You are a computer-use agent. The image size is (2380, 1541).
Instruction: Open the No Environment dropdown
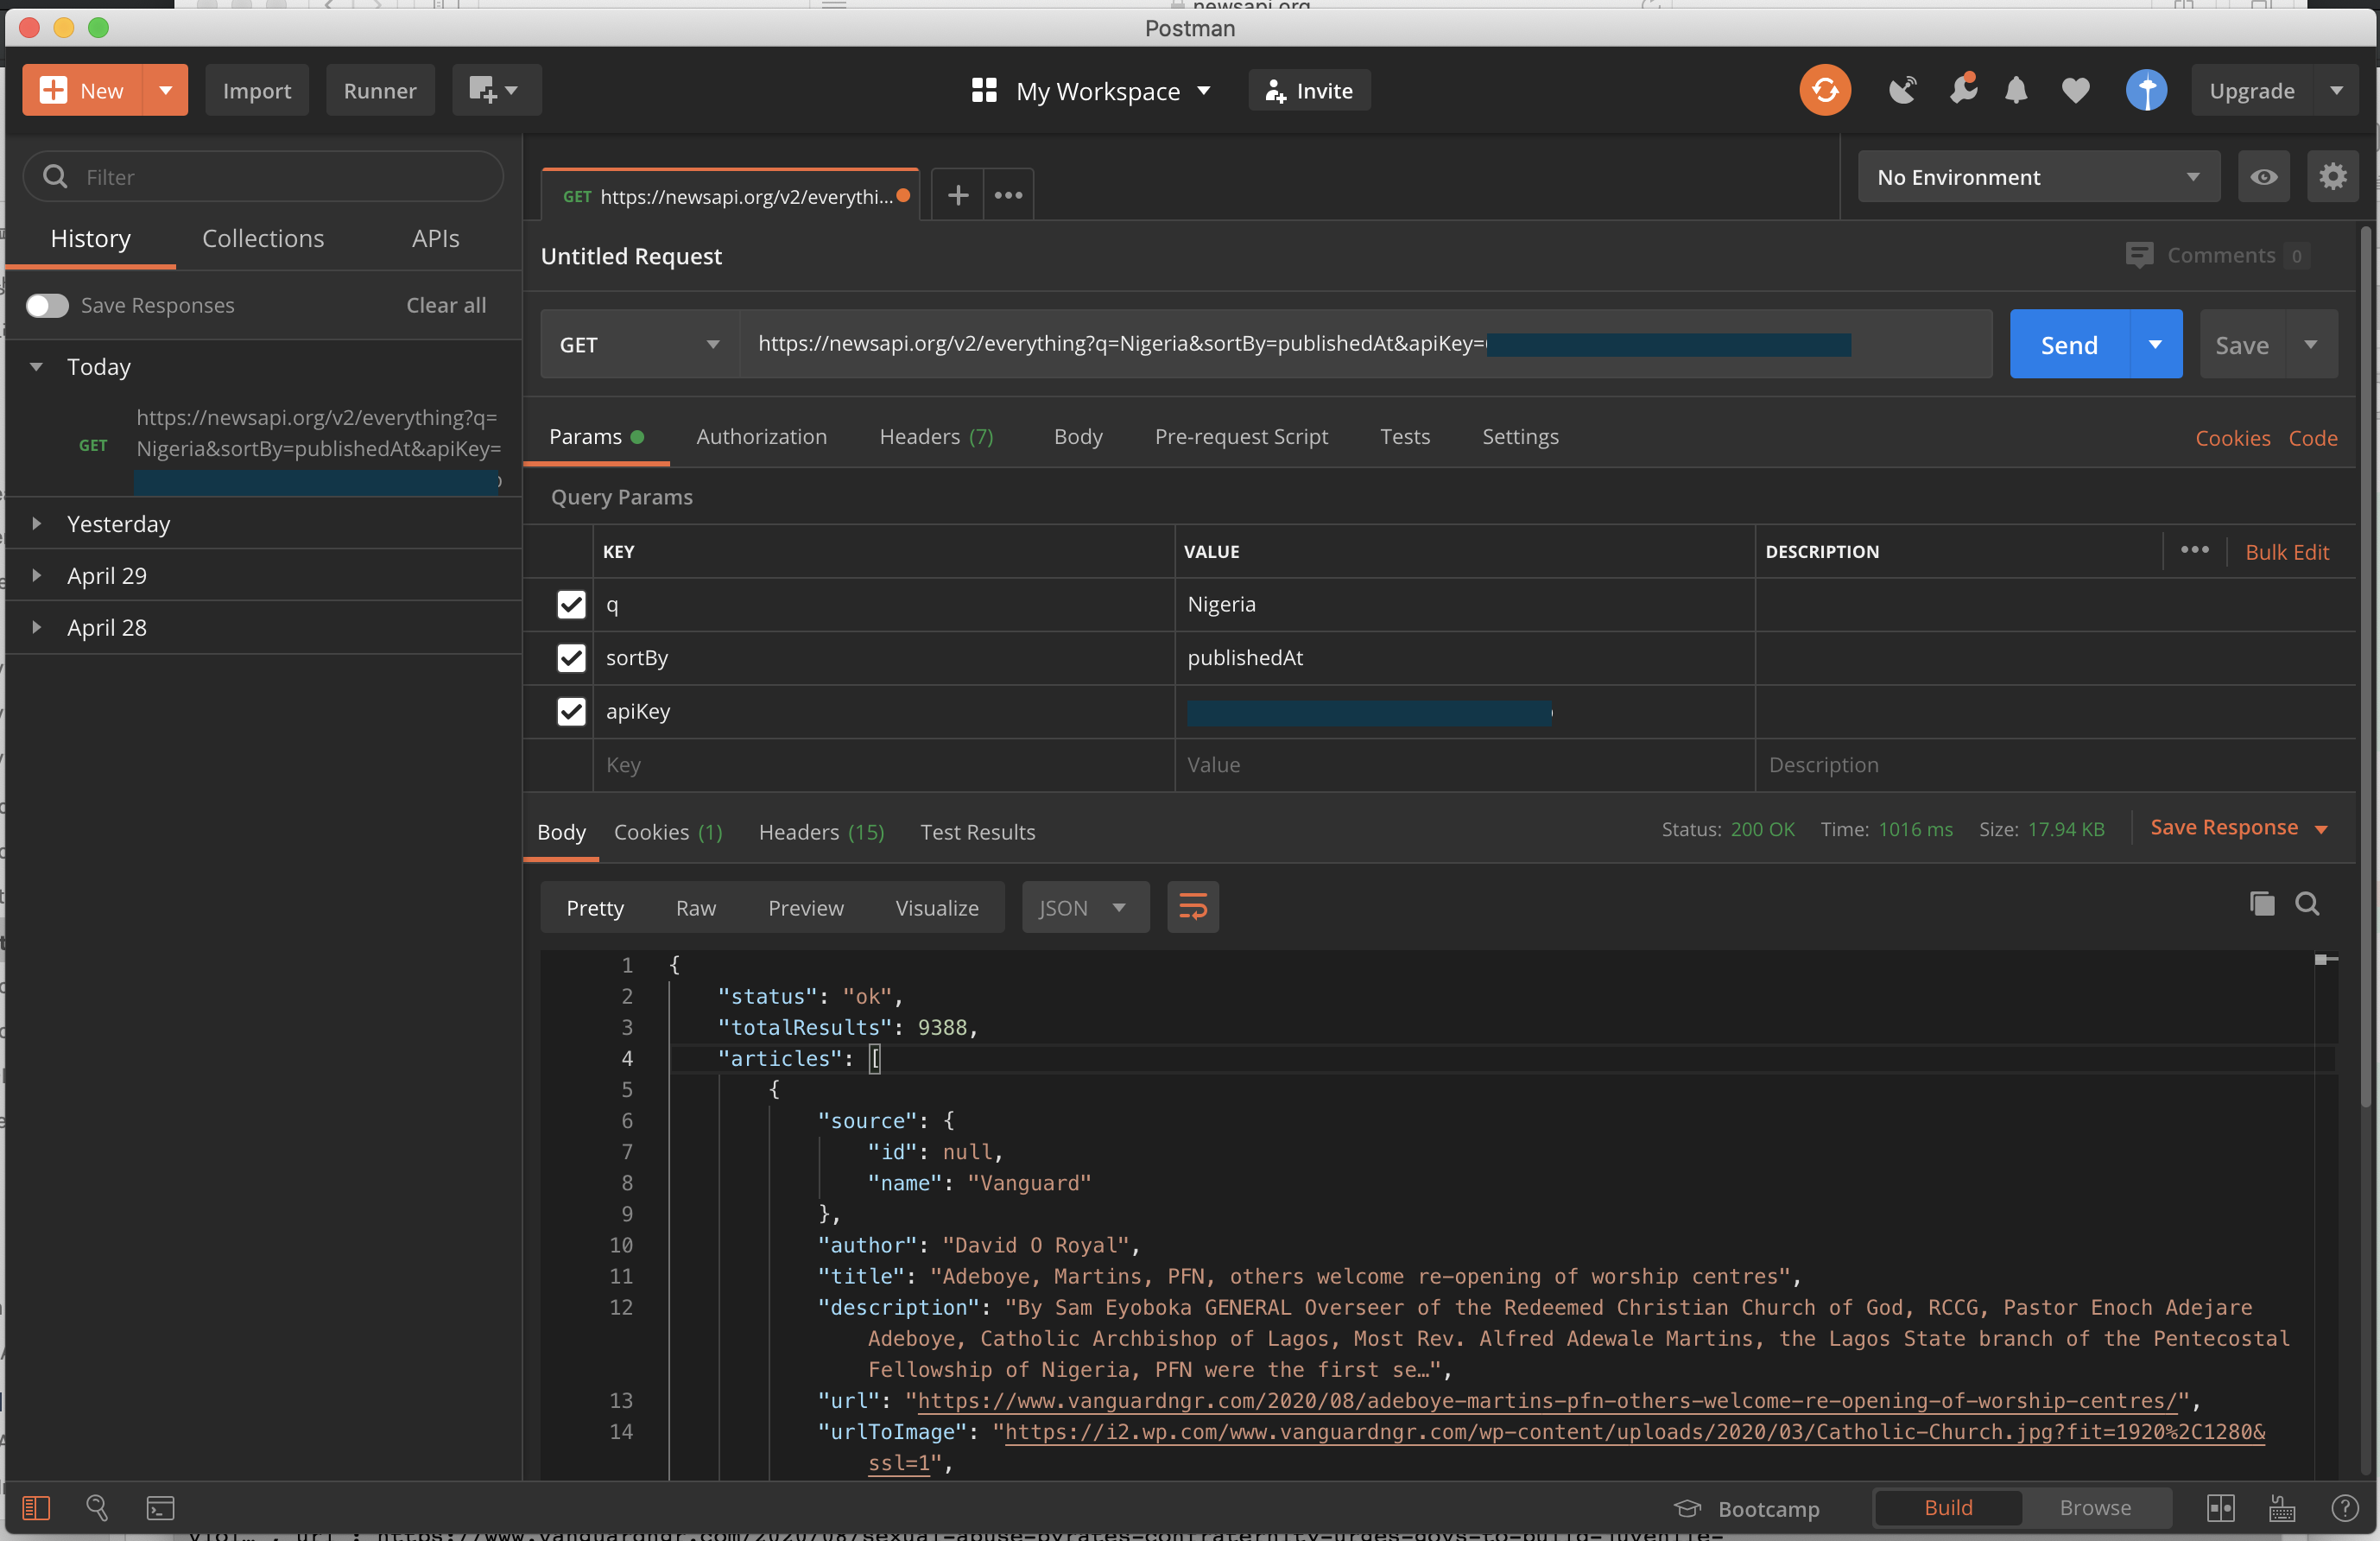click(2037, 177)
